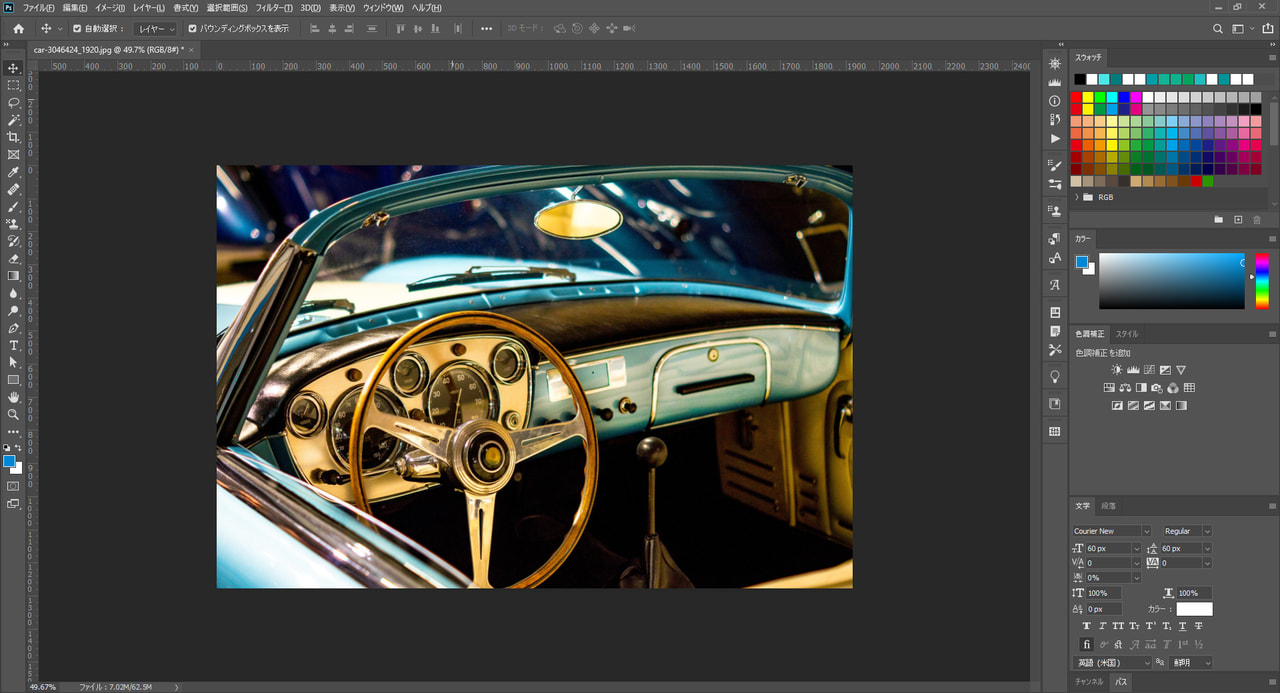Switch to the スタイル tab

[1126, 334]
